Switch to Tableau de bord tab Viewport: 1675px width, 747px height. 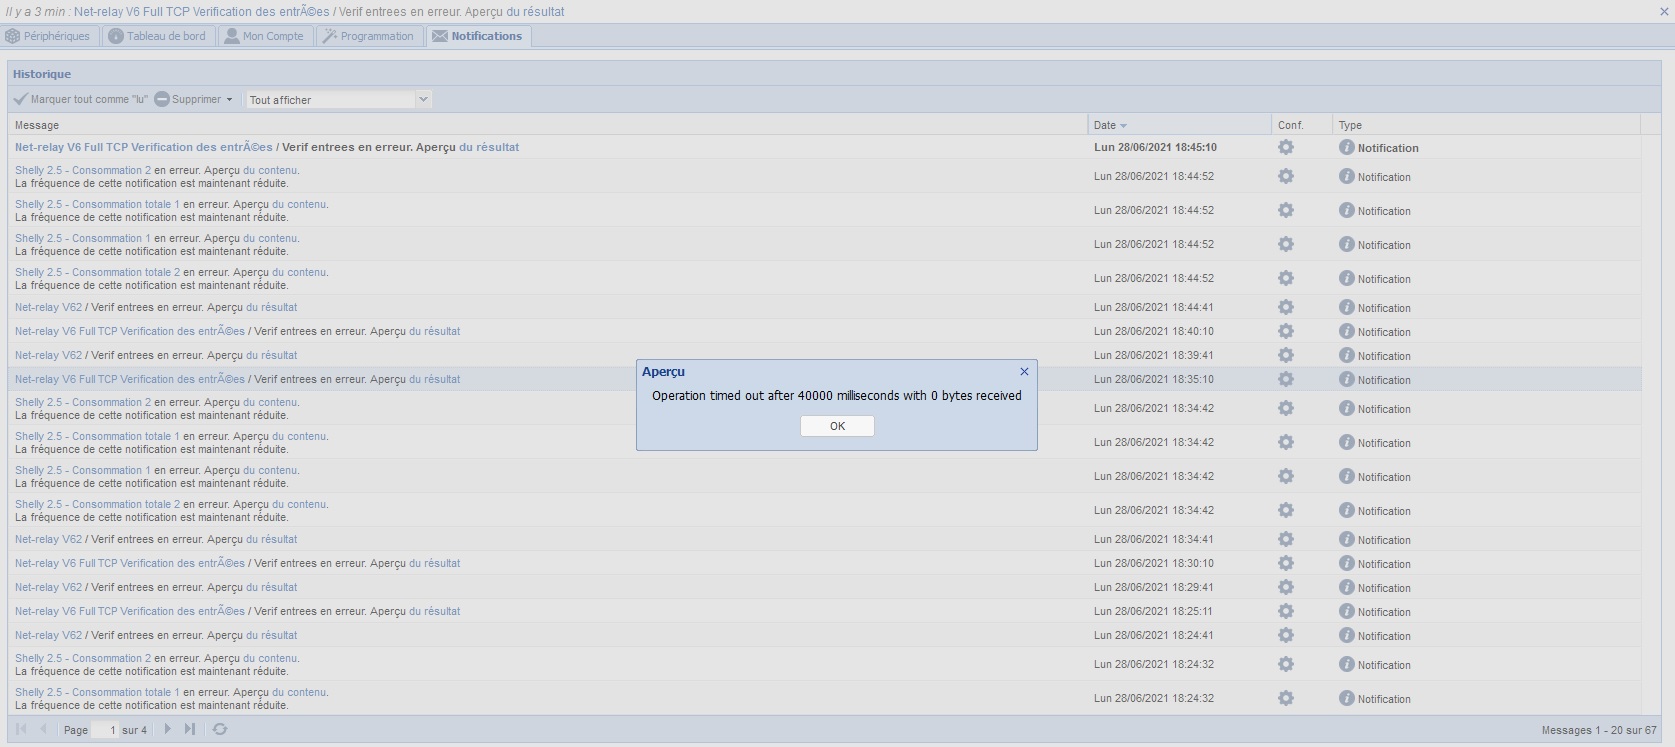point(157,36)
